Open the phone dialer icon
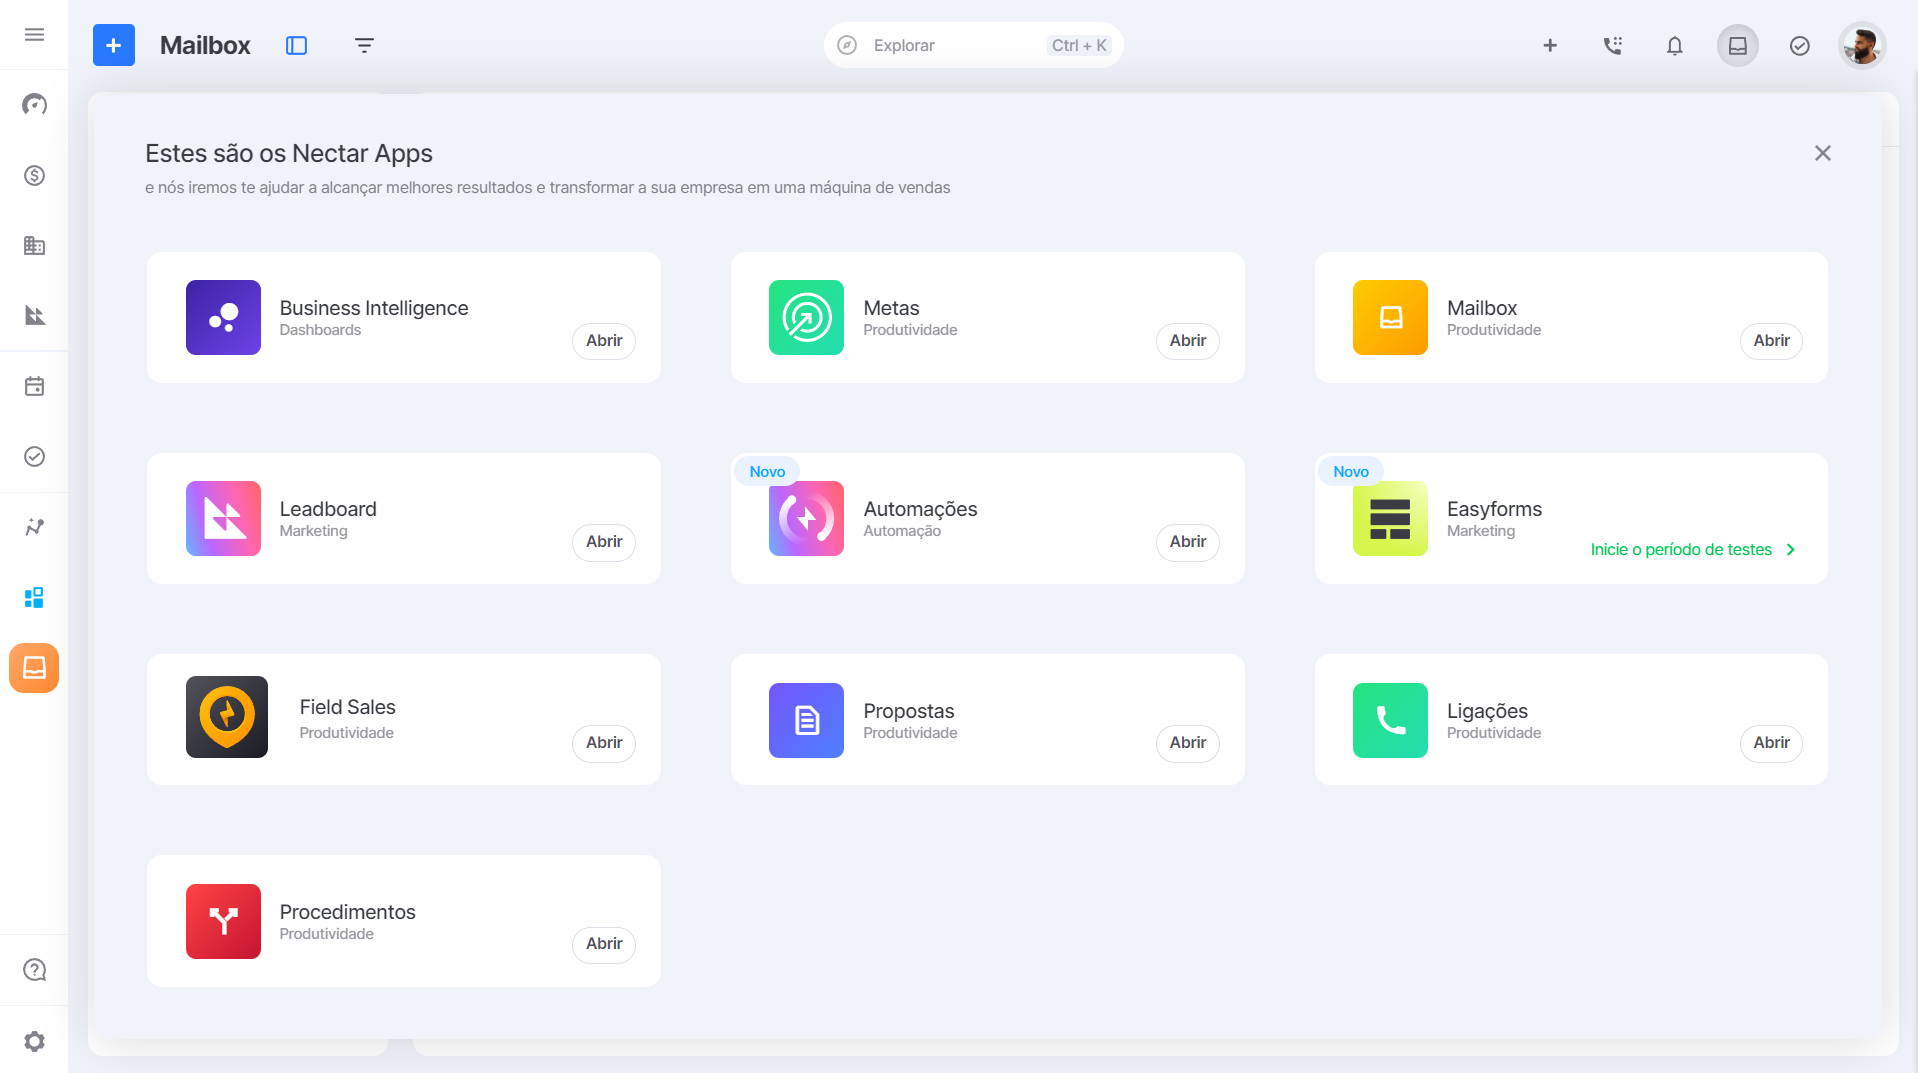This screenshot has height=1073, width=1918. click(x=1613, y=45)
